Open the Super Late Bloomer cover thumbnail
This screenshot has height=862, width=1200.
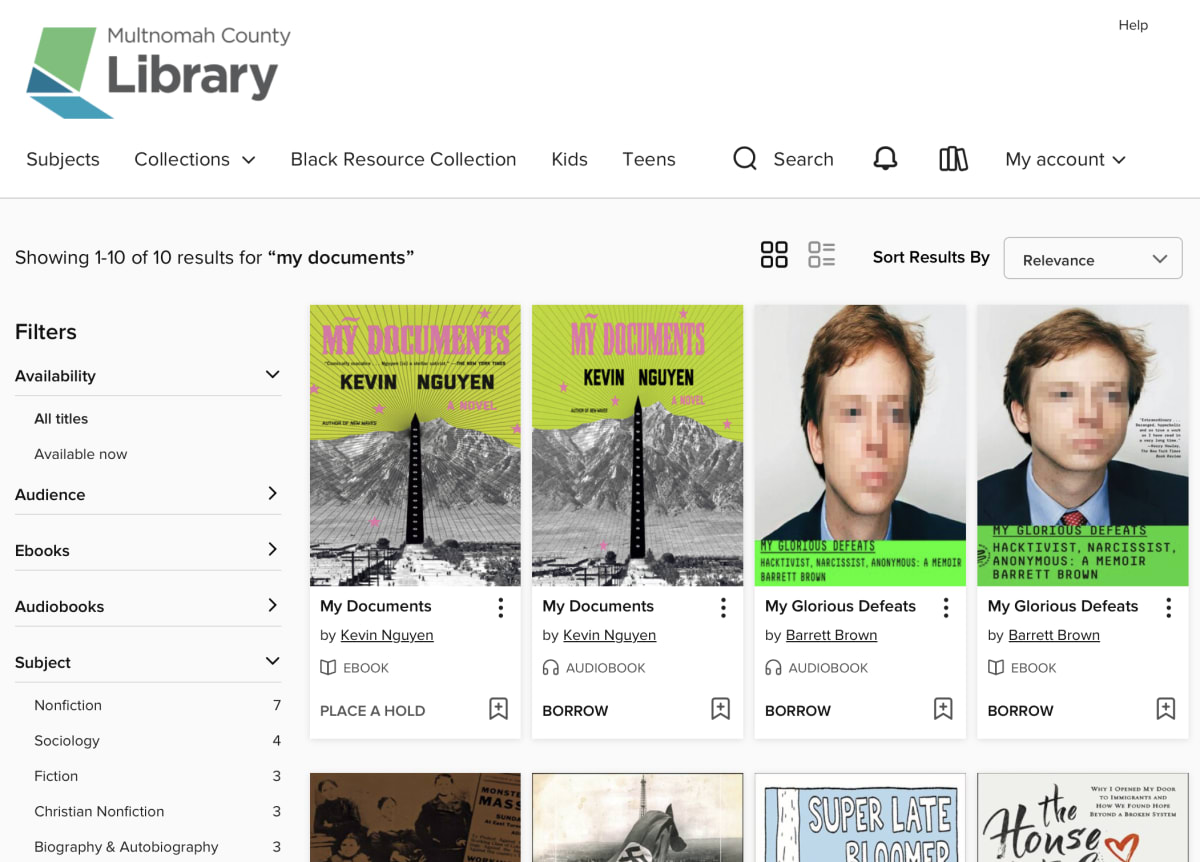point(860,817)
